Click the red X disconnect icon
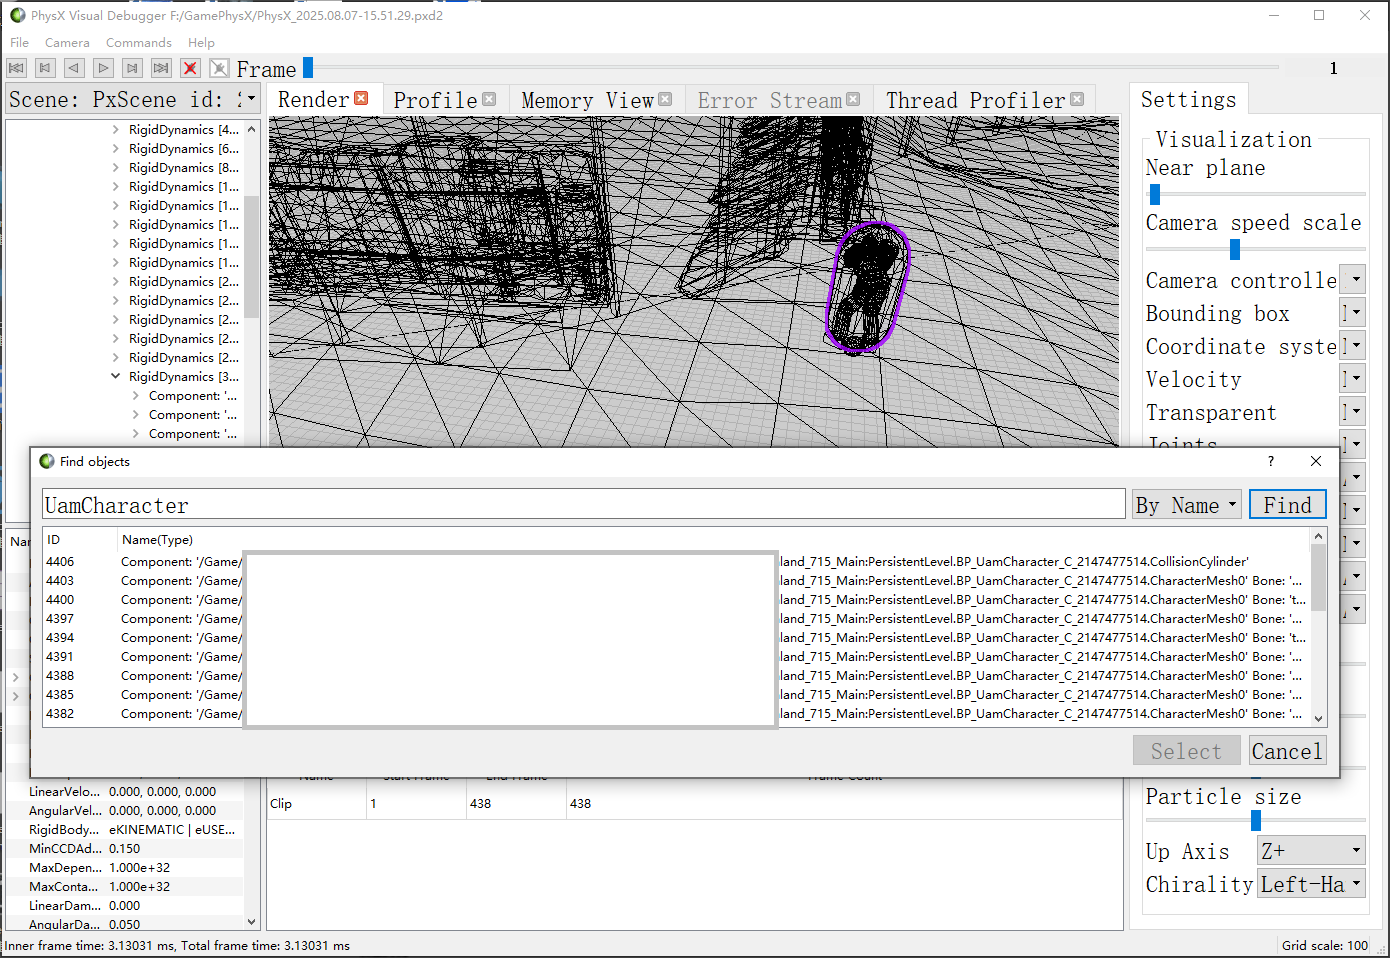The height and width of the screenshot is (958, 1390). point(190,68)
